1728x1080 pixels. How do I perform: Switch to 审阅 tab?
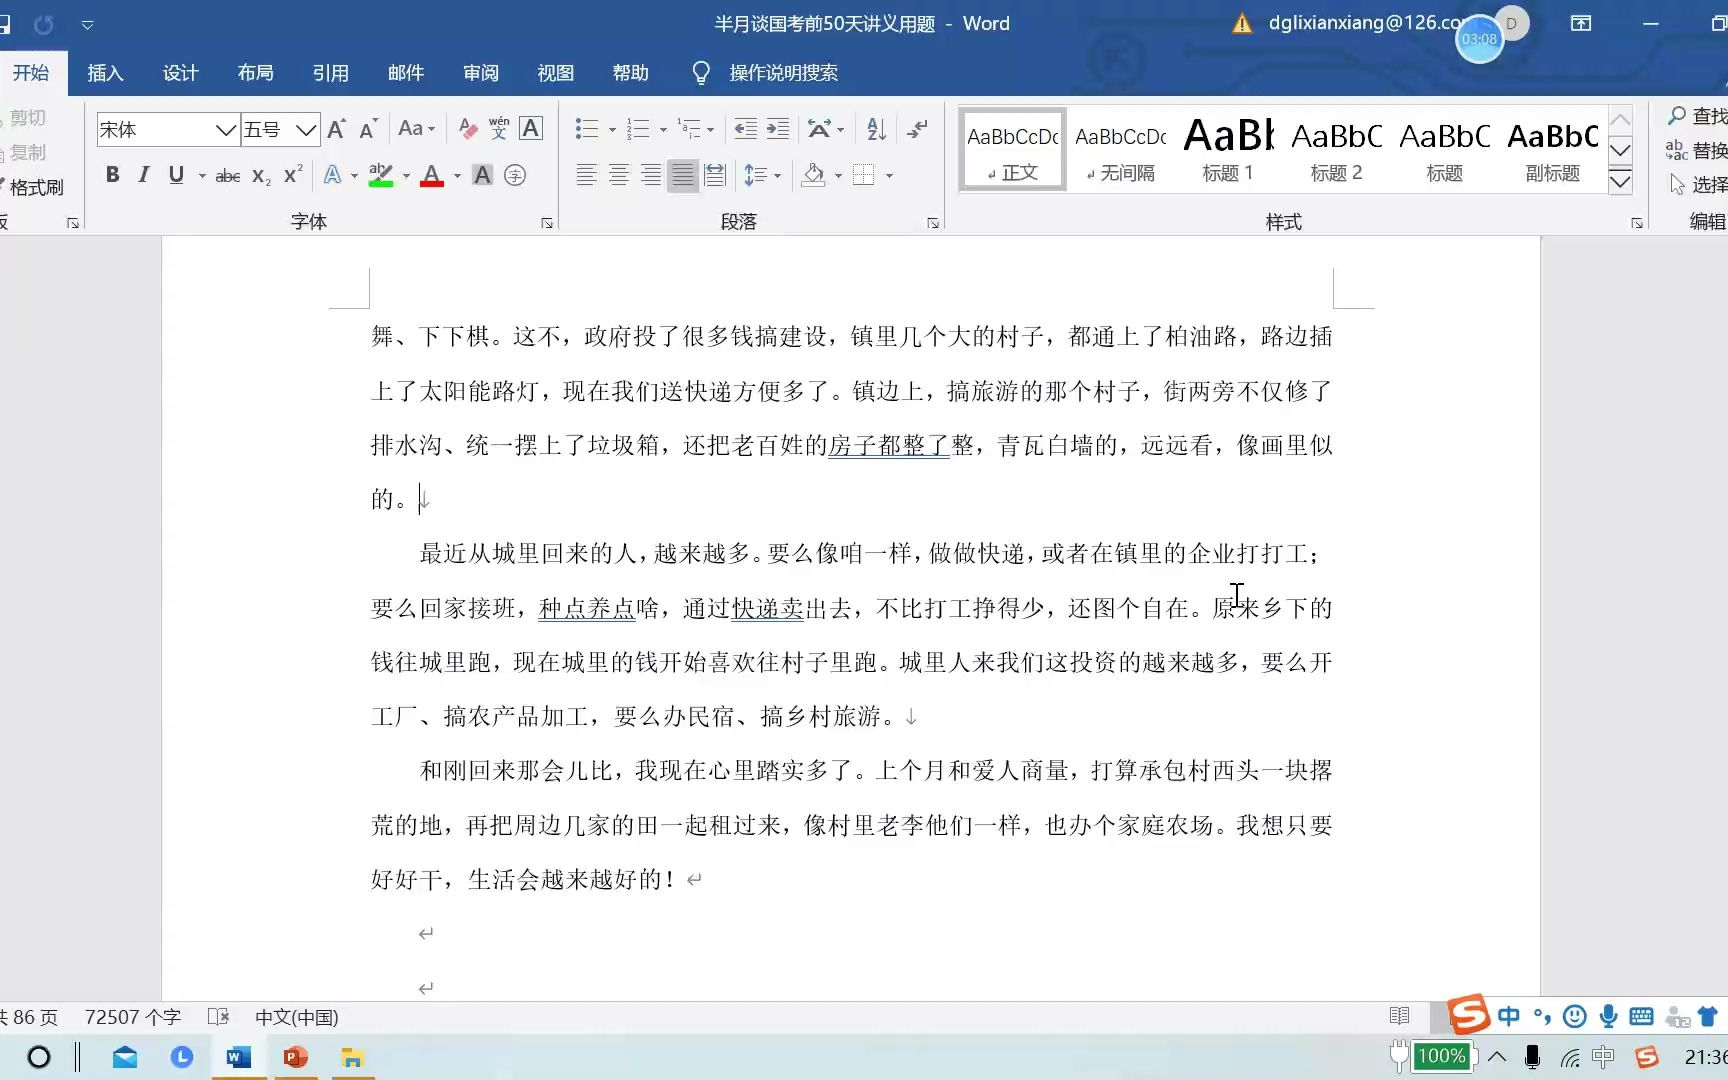pos(481,73)
